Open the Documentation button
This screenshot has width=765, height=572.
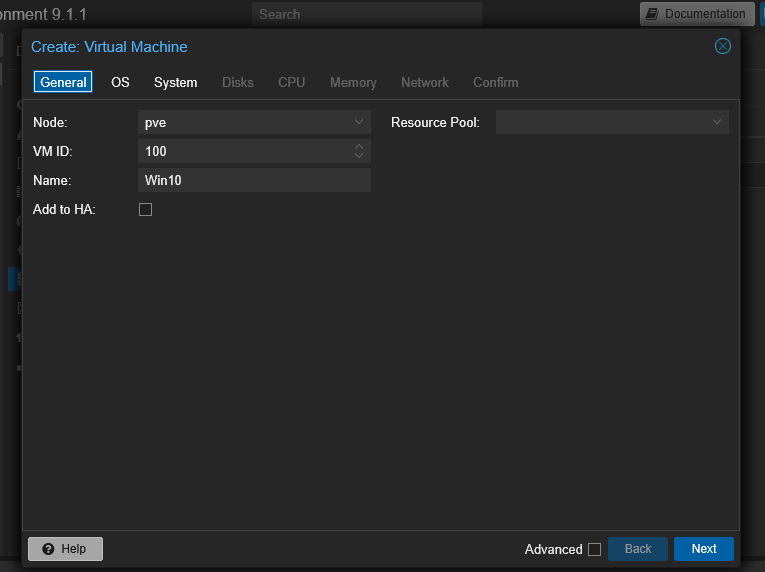tap(697, 14)
